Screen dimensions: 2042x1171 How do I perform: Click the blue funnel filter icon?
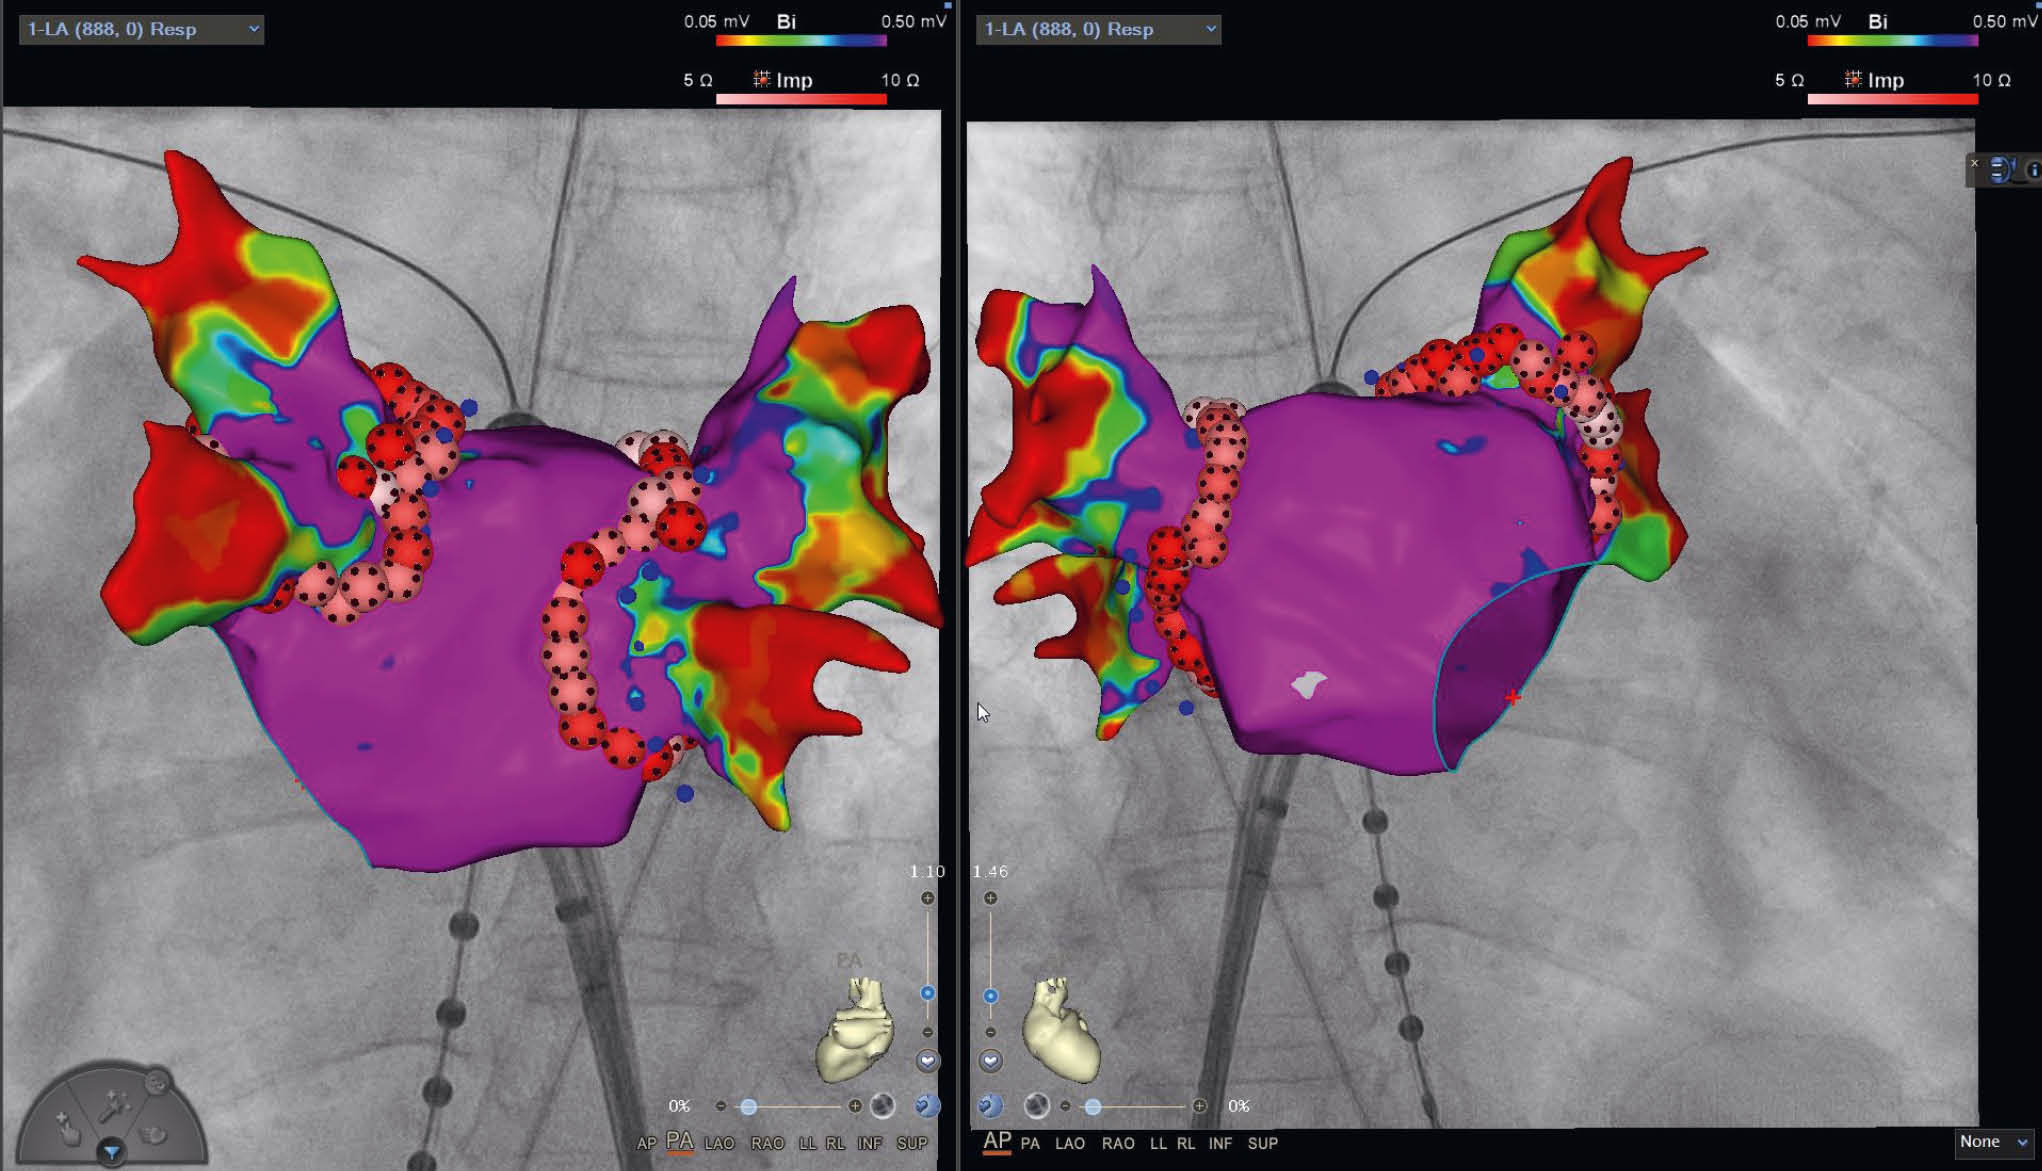[x=111, y=1152]
